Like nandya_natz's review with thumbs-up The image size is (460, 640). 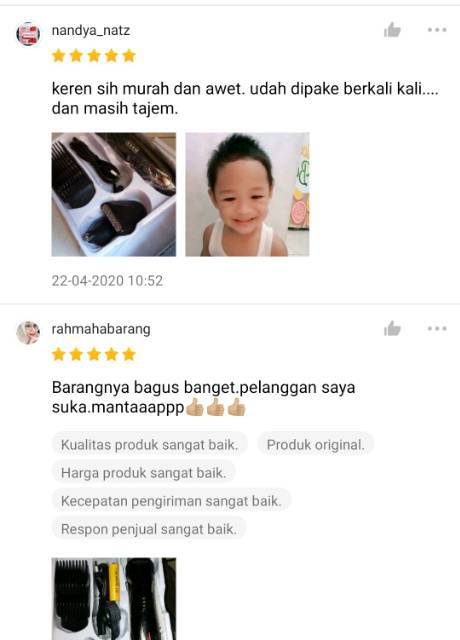[392, 30]
